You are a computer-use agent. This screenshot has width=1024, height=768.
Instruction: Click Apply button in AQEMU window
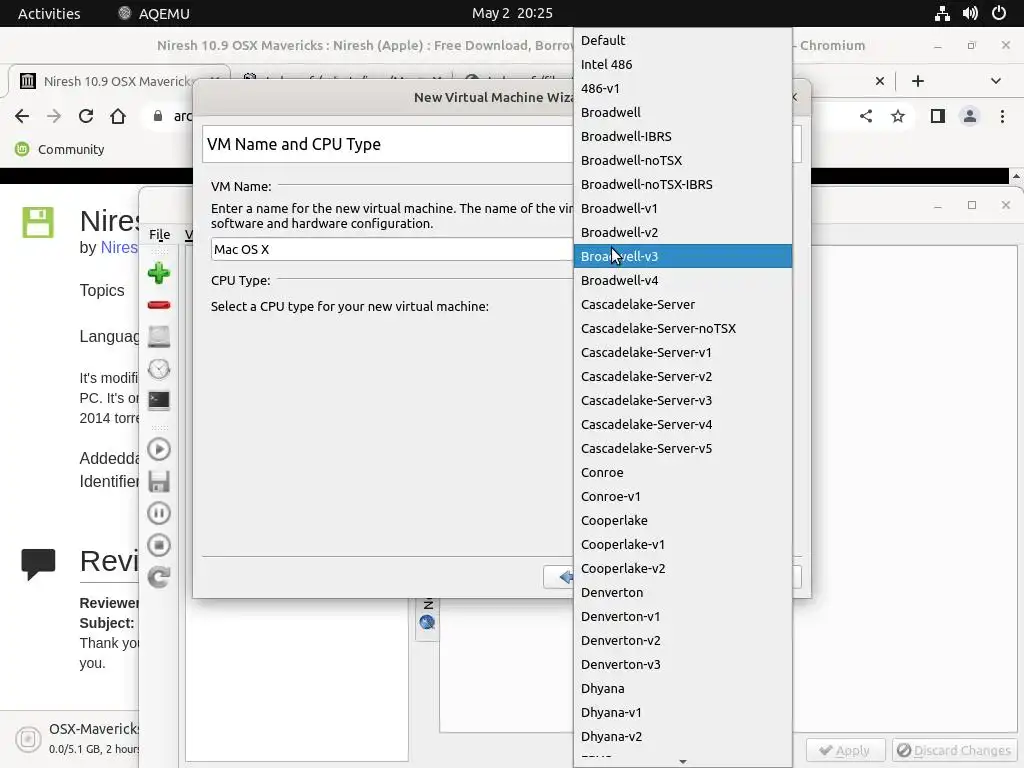(x=845, y=750)
